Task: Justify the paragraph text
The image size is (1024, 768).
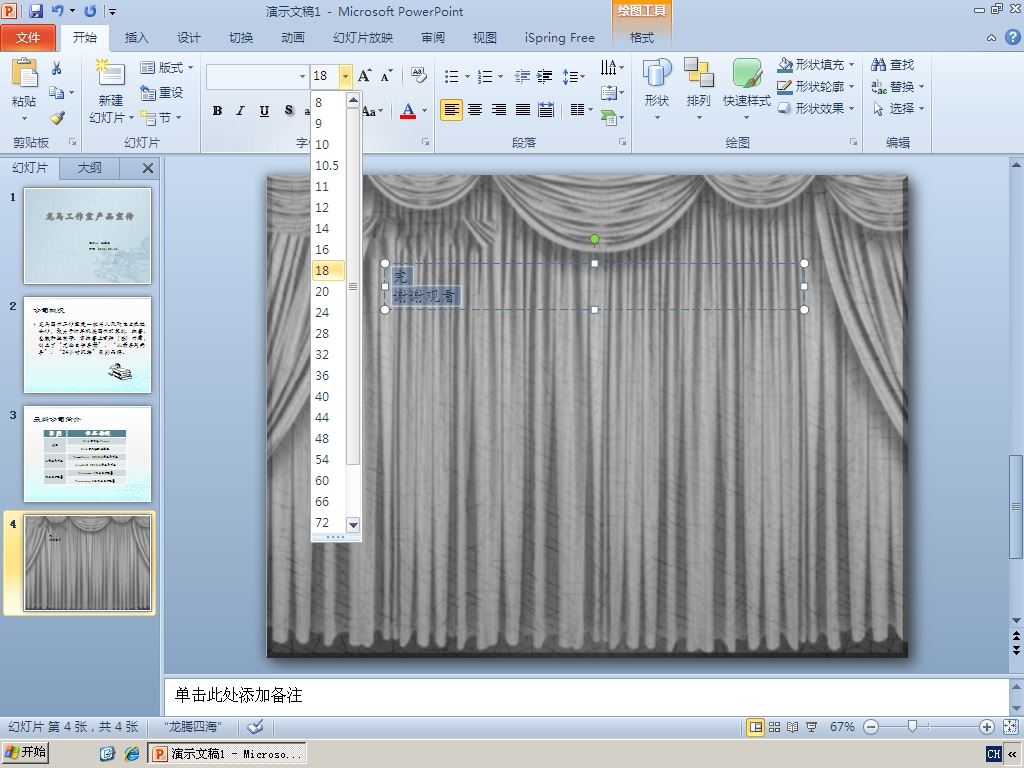Action: pos(522,110)
